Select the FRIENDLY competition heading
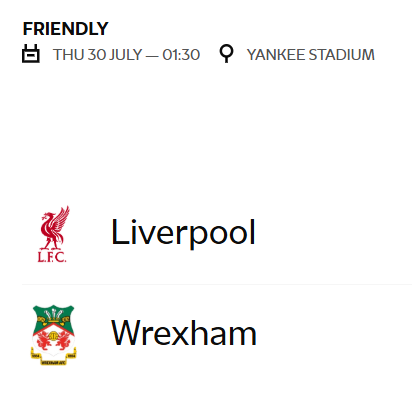 point(66,29)
